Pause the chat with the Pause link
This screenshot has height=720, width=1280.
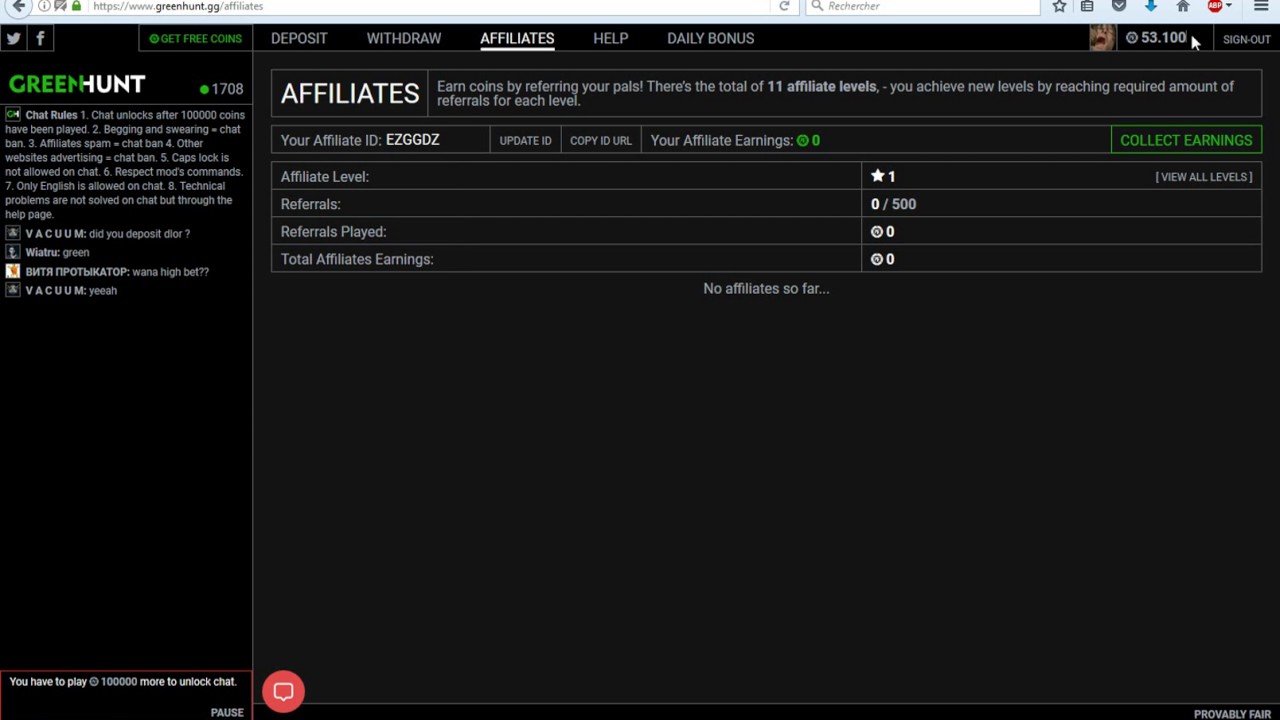click(227, 712)
